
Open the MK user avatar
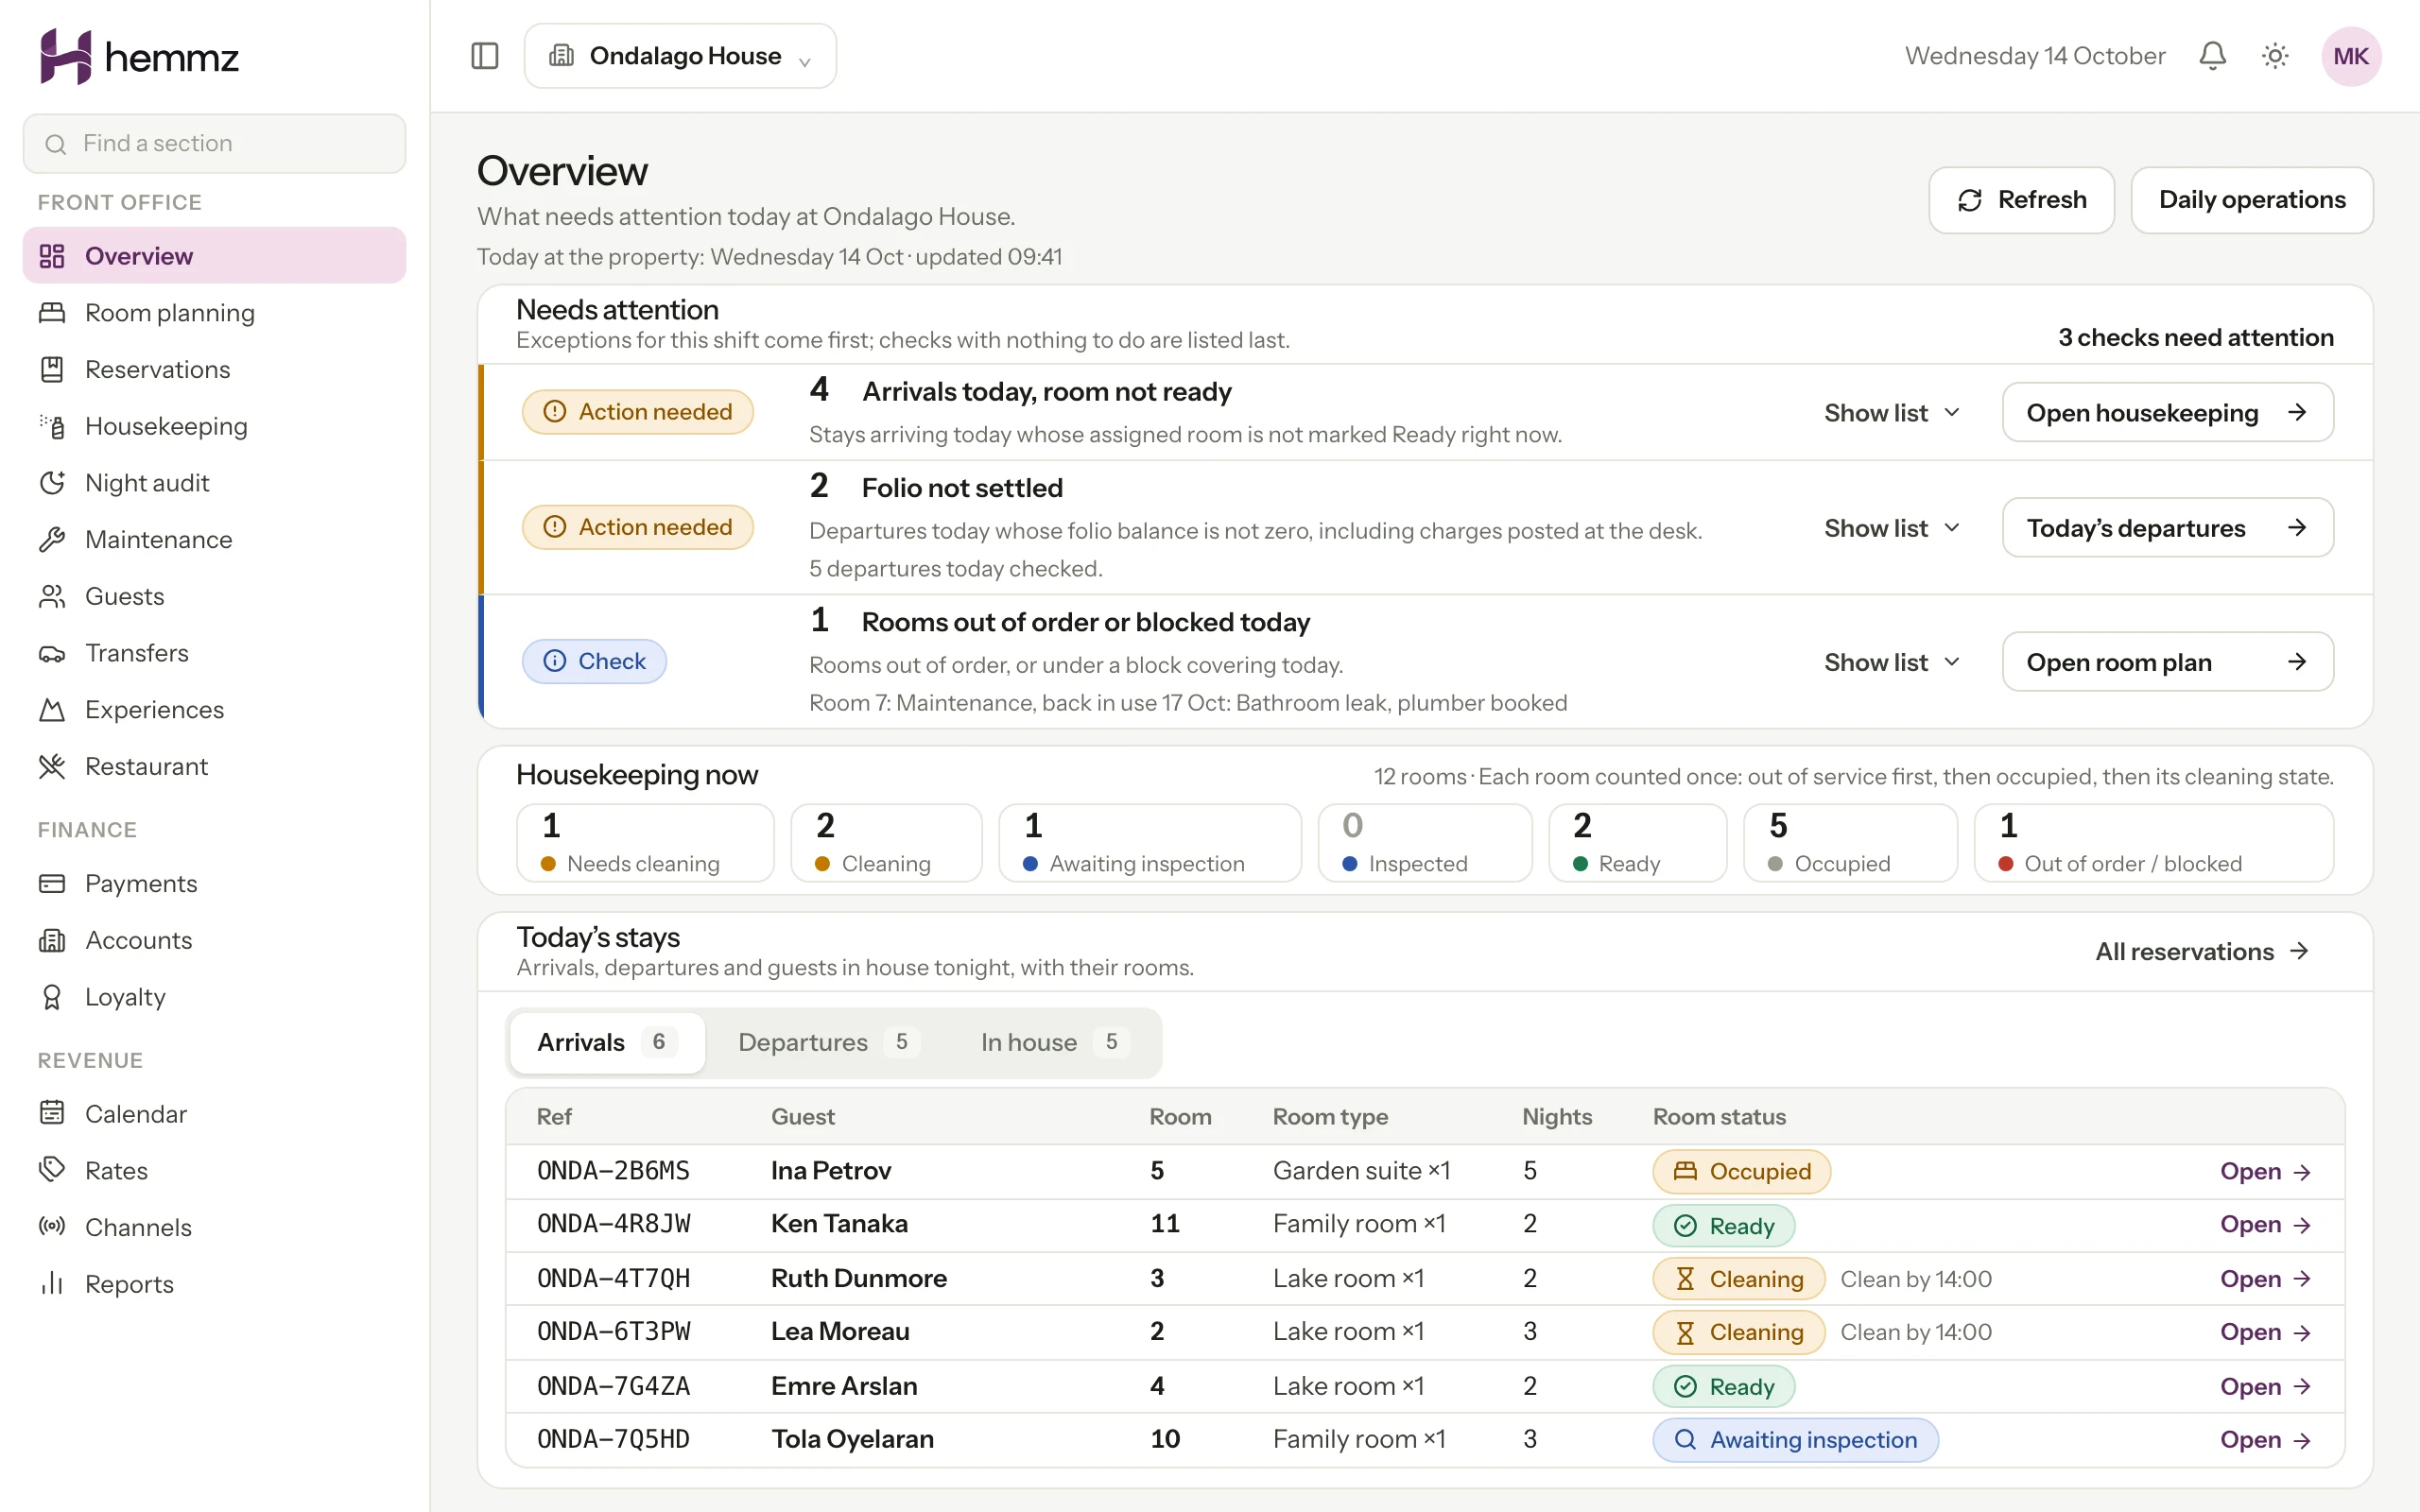click(2350, 56)
